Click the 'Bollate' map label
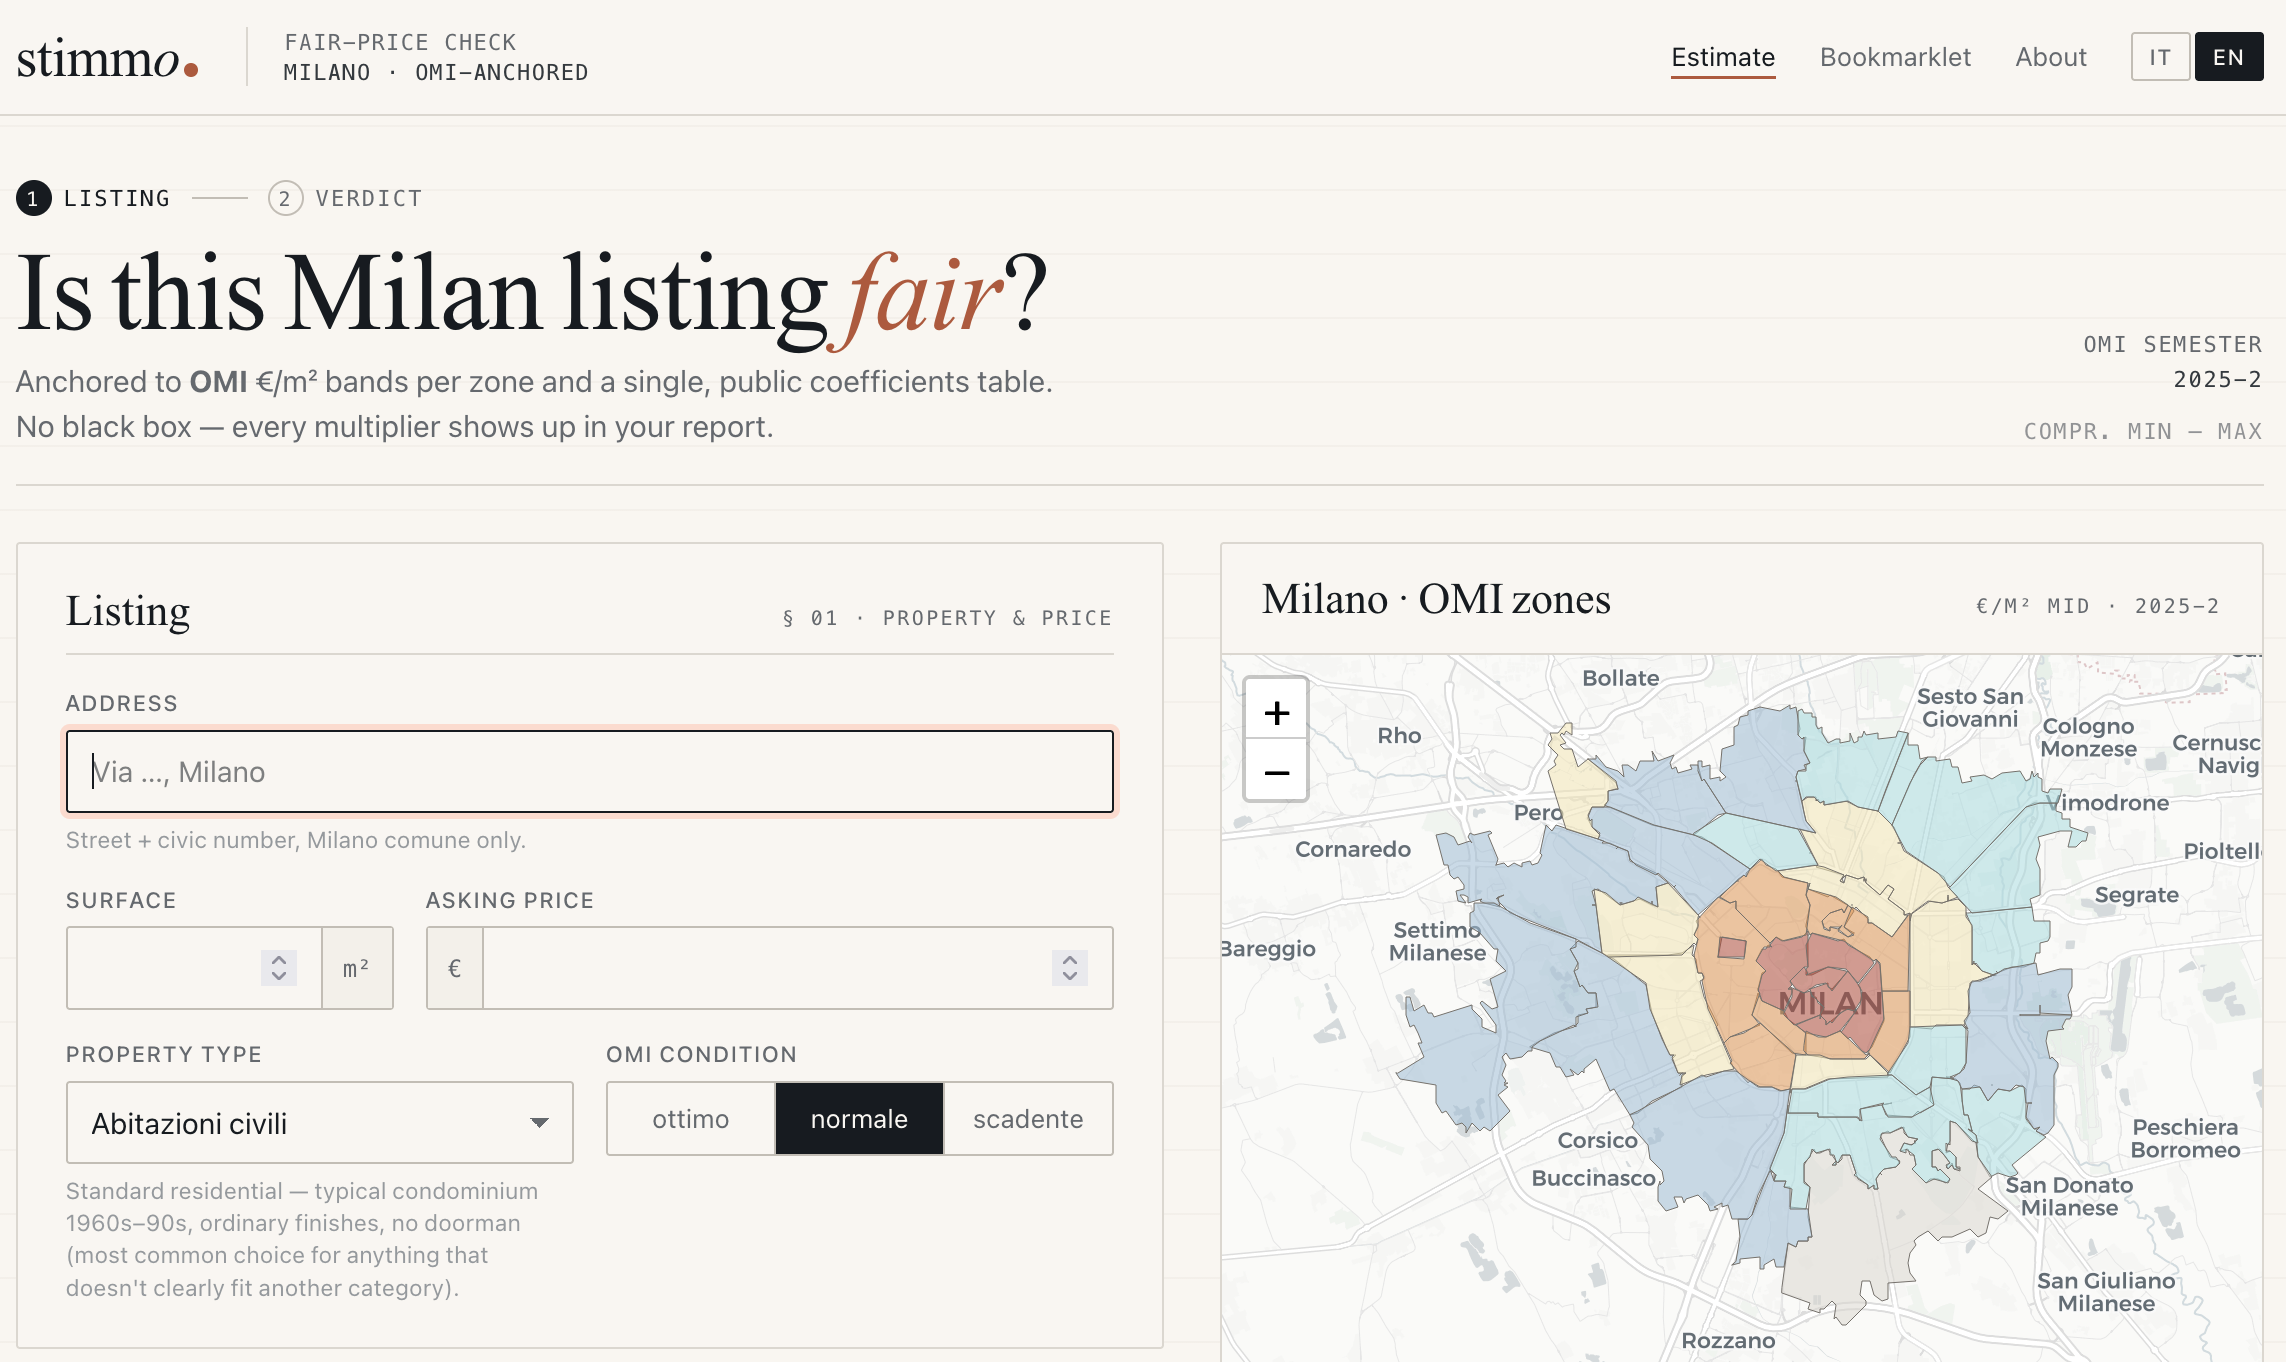Viewport: 2286px width, 1362px height. pyautogui.click(x=1620, y=678)
